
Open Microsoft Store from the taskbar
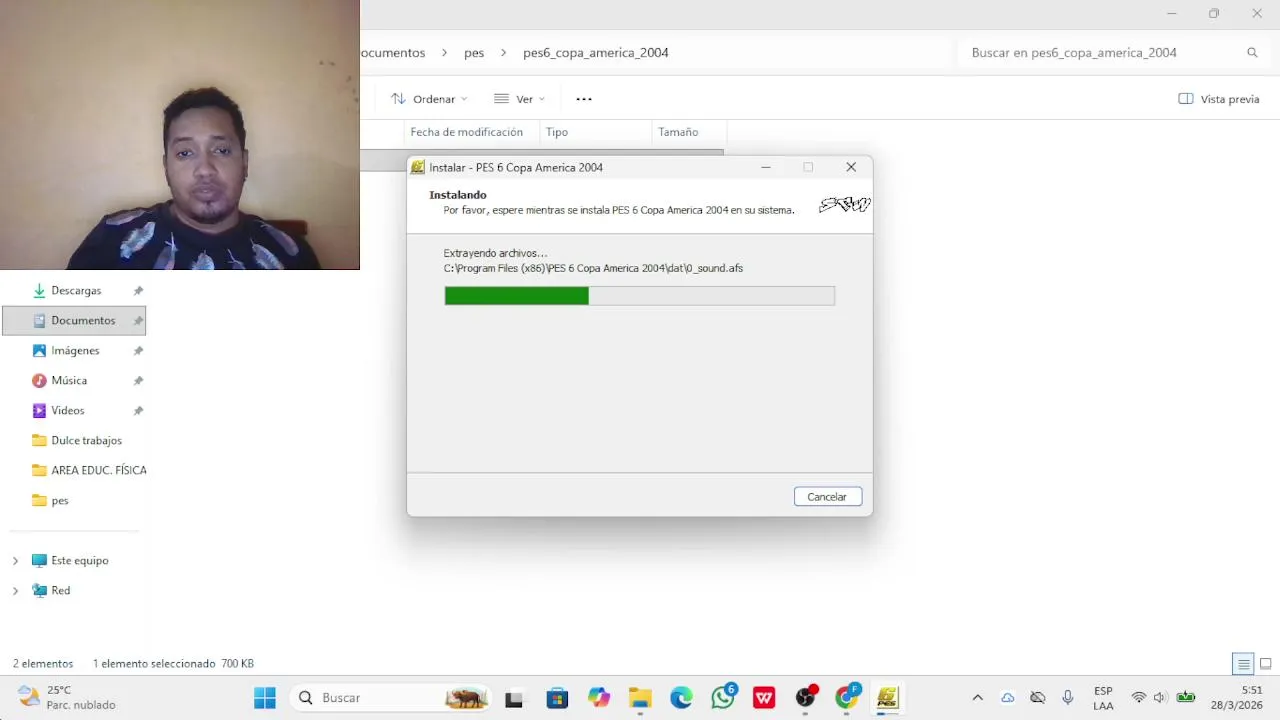[x=557, y=698]
